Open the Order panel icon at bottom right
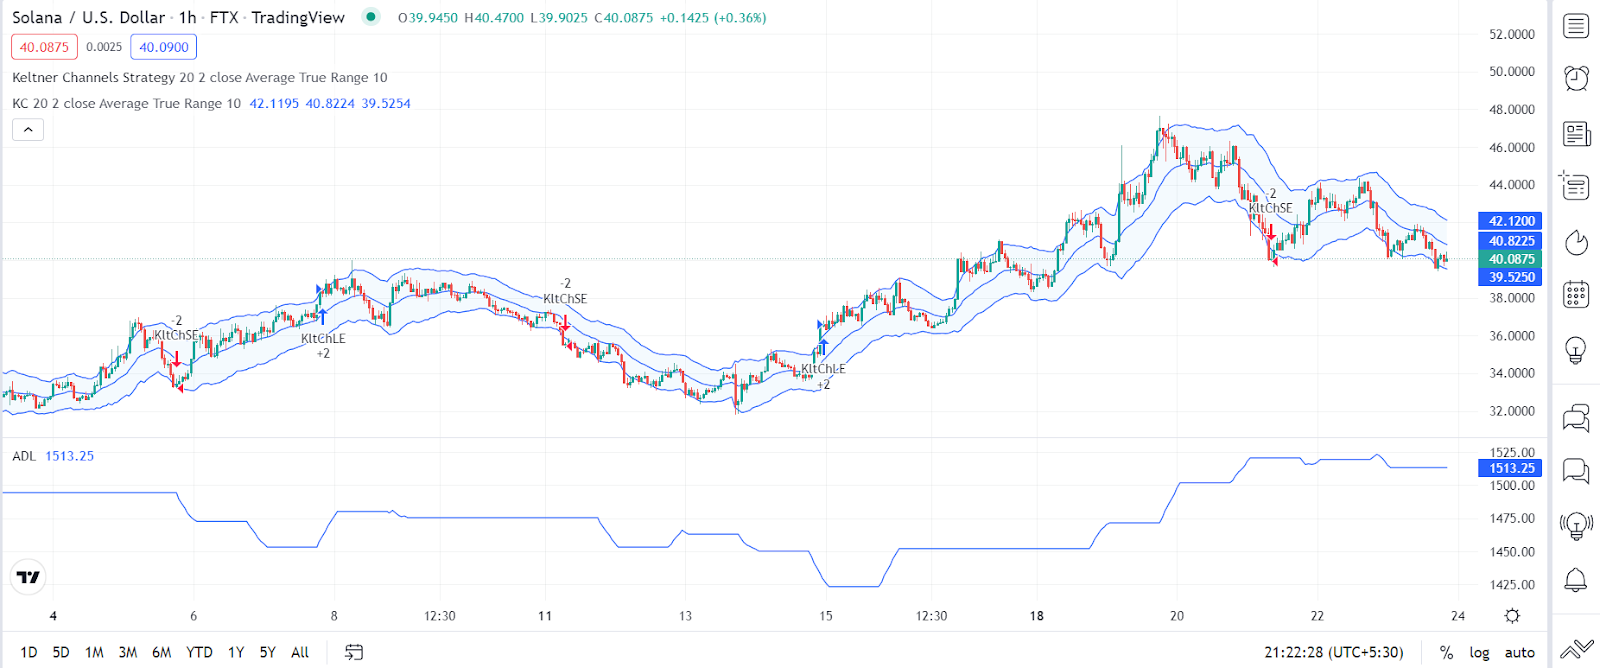Screen dimensions: 1600x668 1576,650
